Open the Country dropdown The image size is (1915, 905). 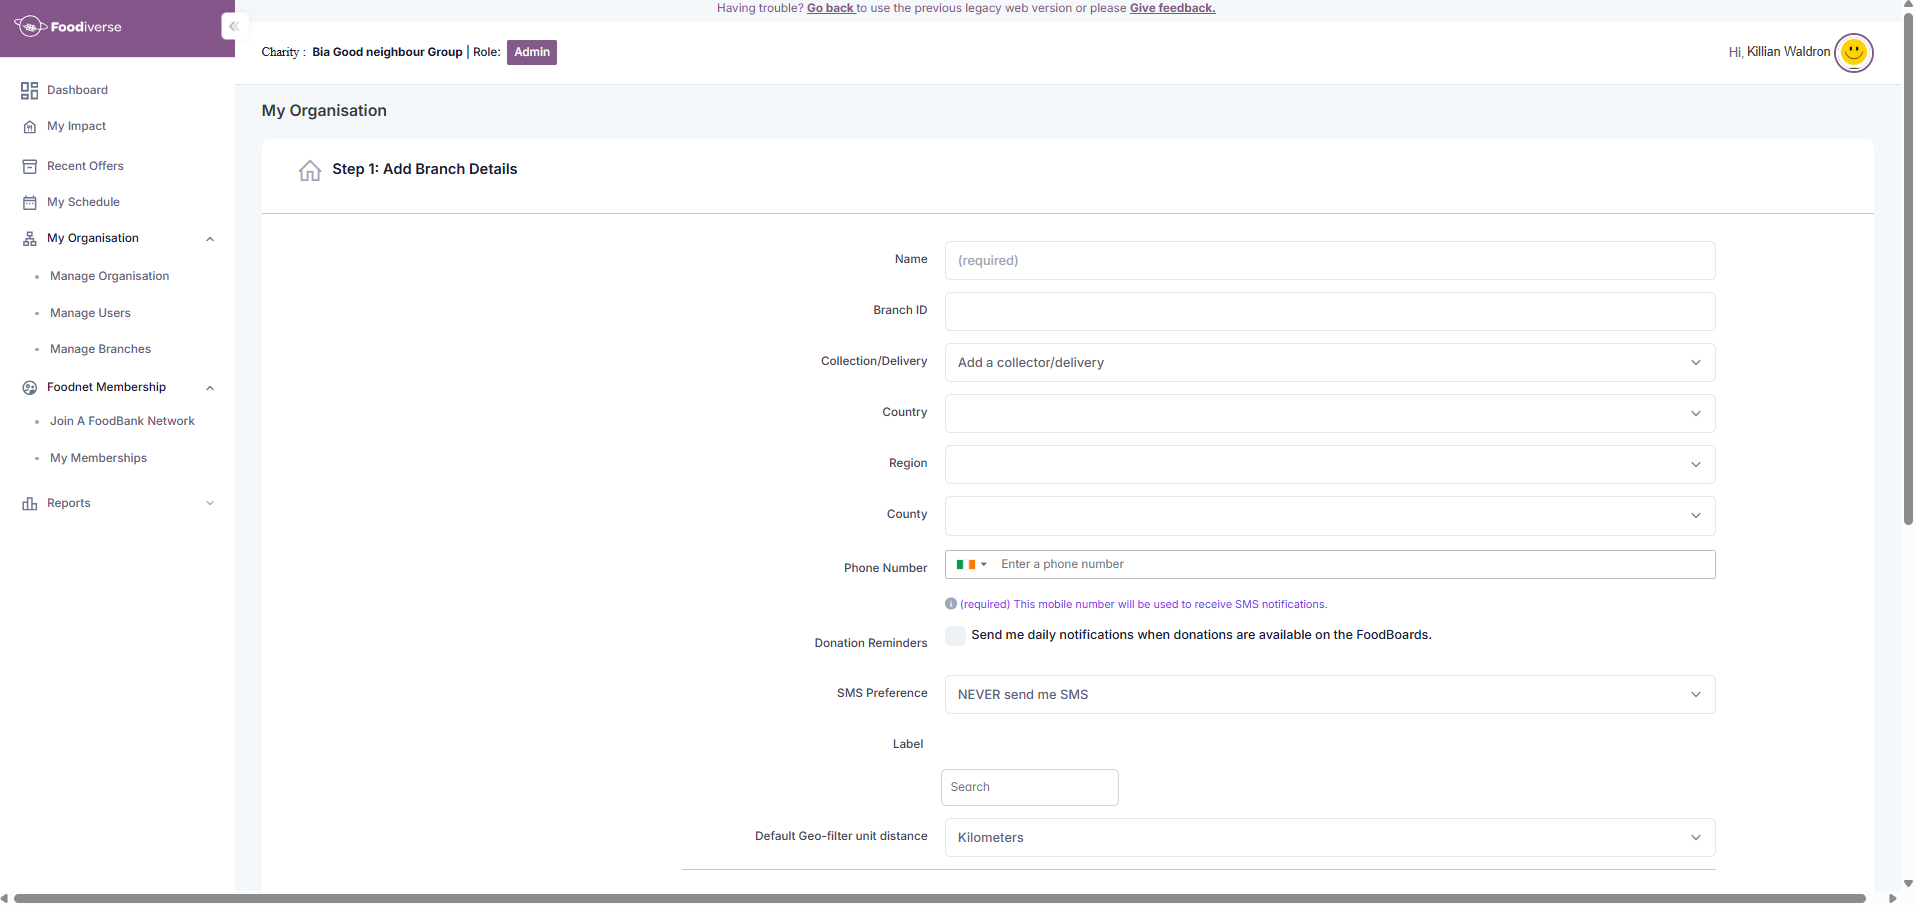1329,414
